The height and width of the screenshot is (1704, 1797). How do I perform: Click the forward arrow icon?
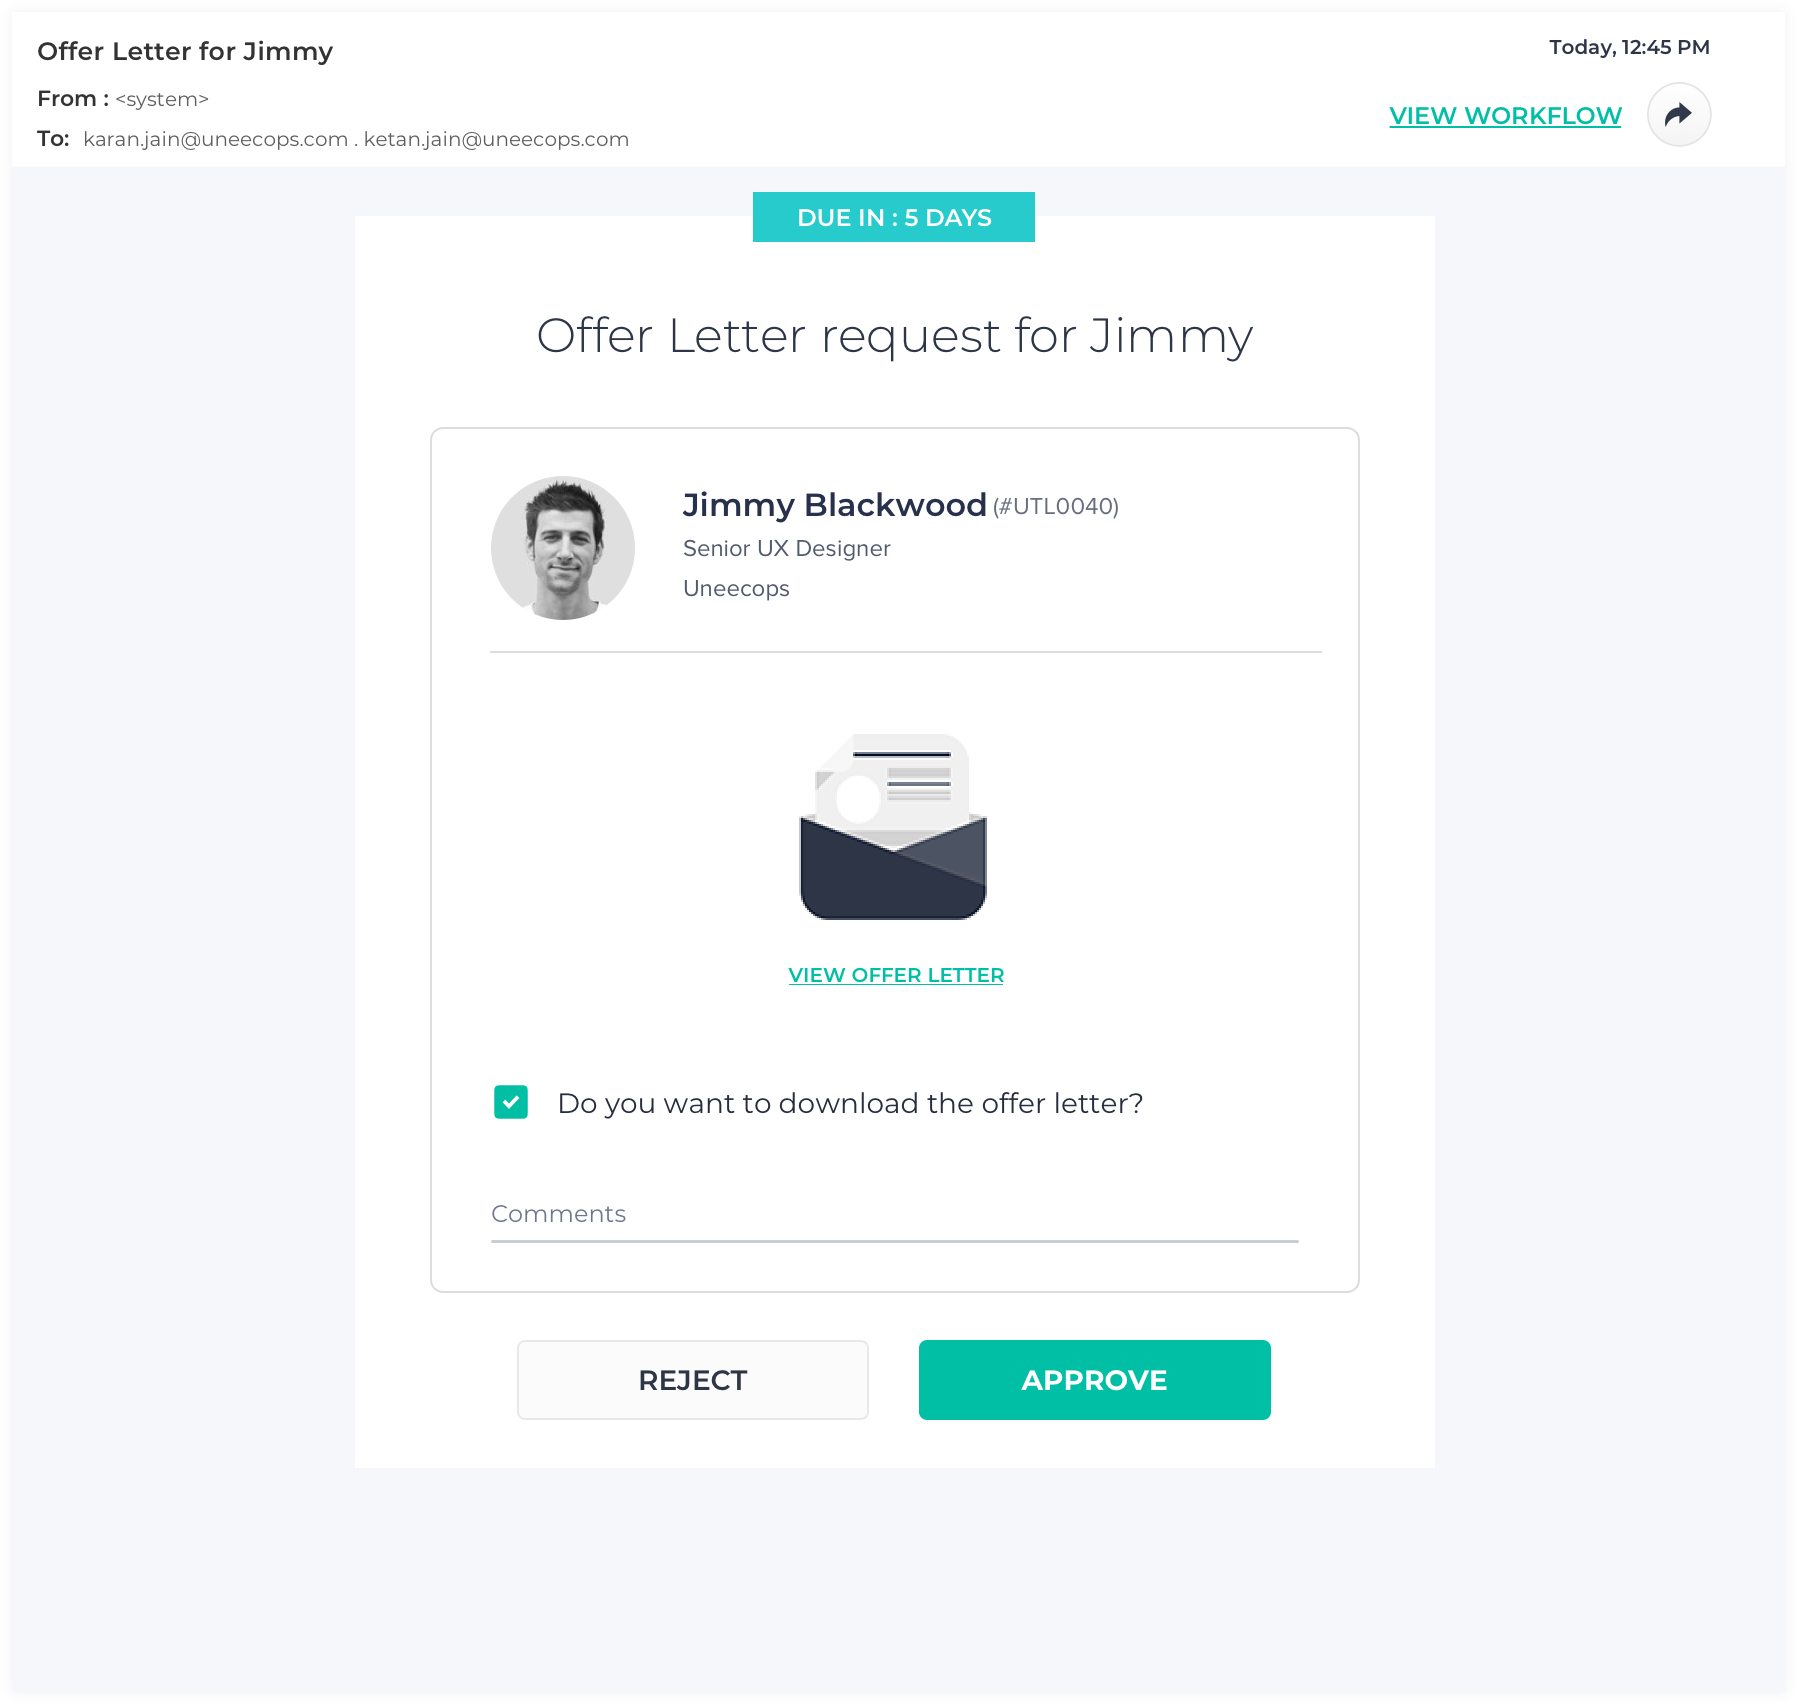click(x=1678, y=114)
